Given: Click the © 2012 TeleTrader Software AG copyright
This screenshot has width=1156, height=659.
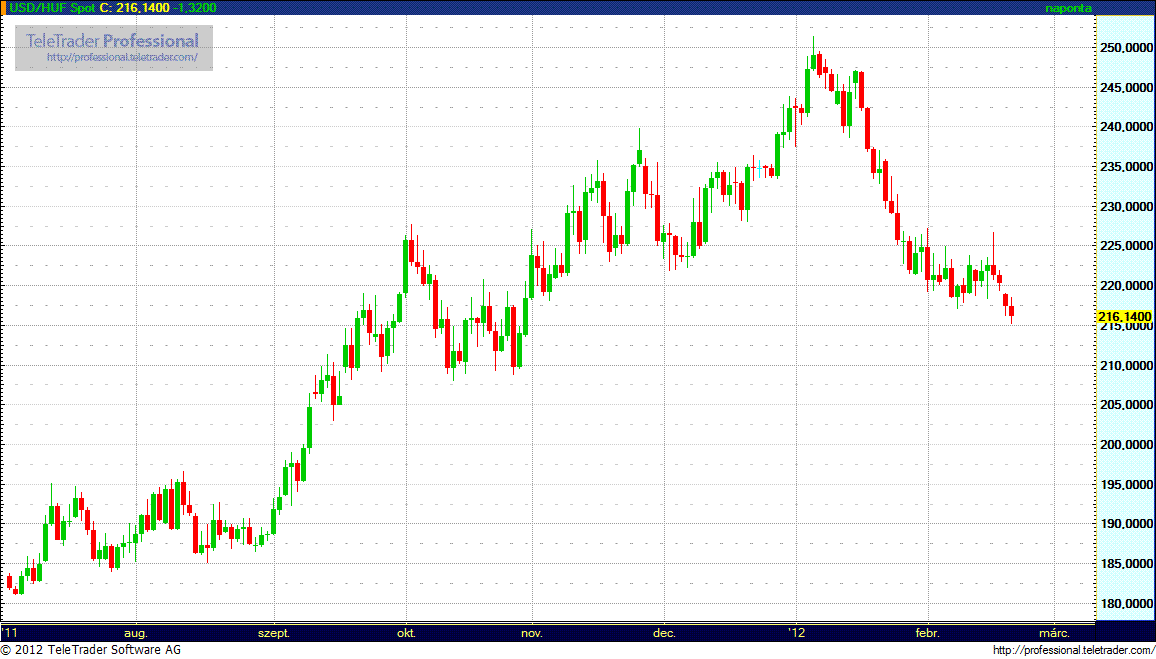Looking at the screenshot, I should coord(91,650).
